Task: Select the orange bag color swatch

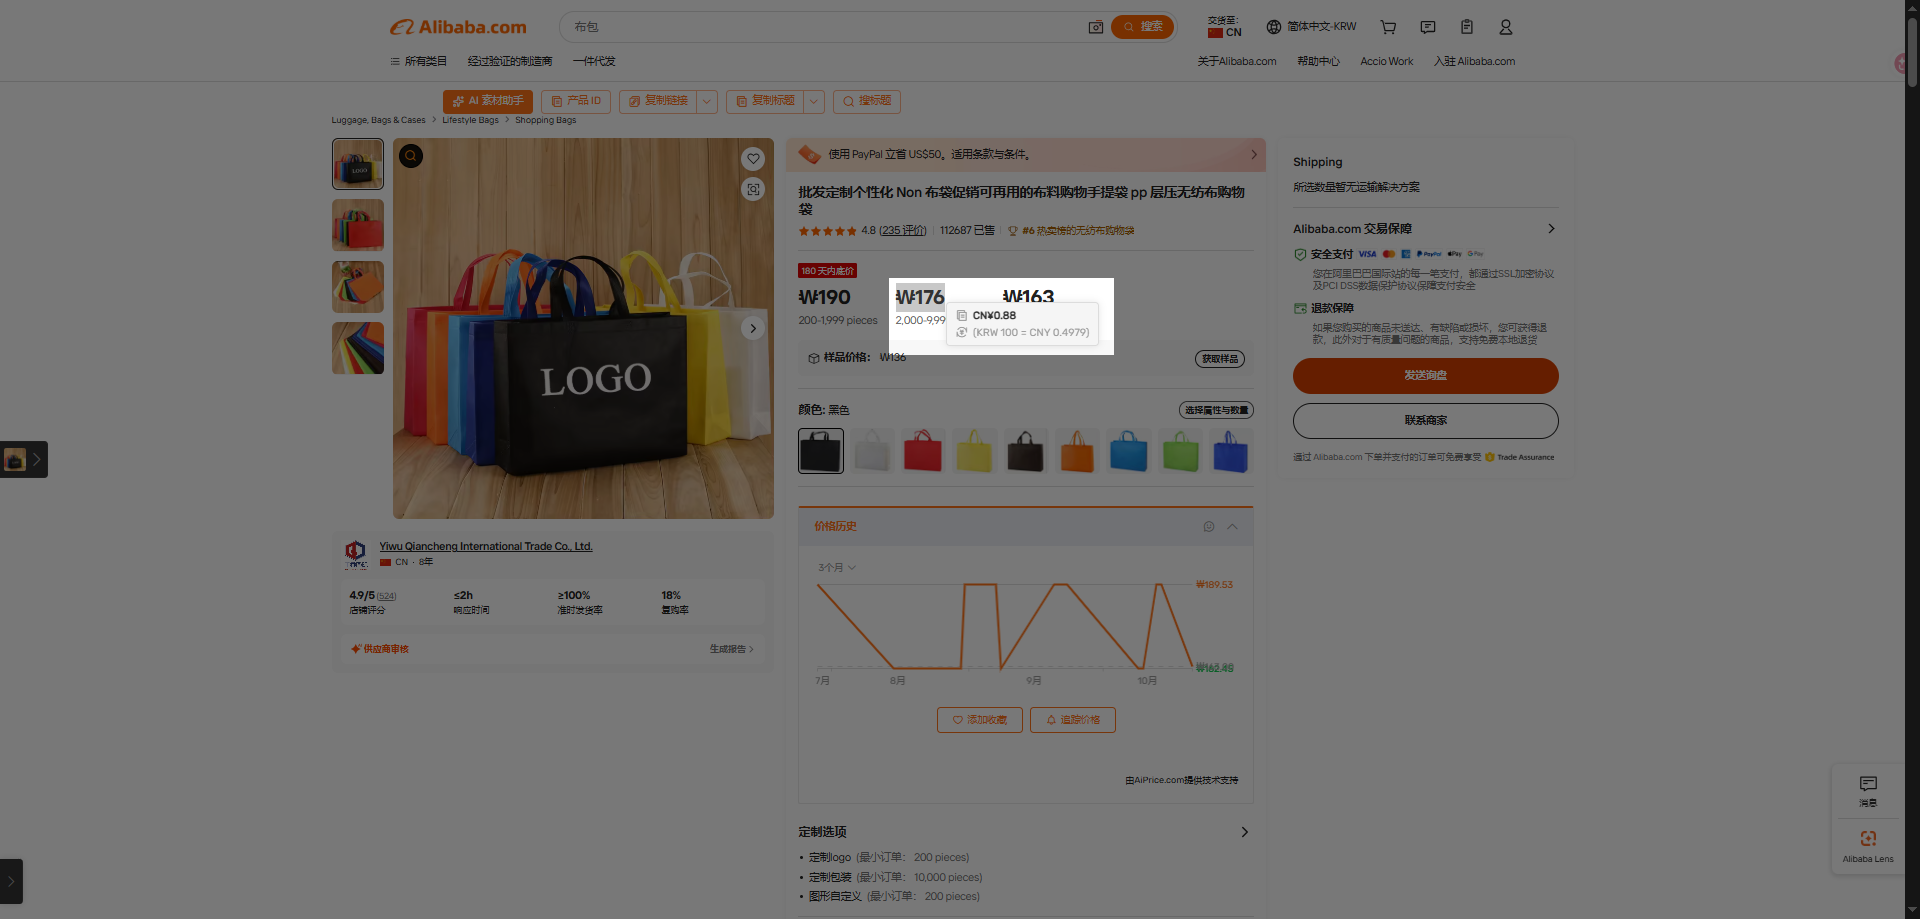Action: 1077,451
